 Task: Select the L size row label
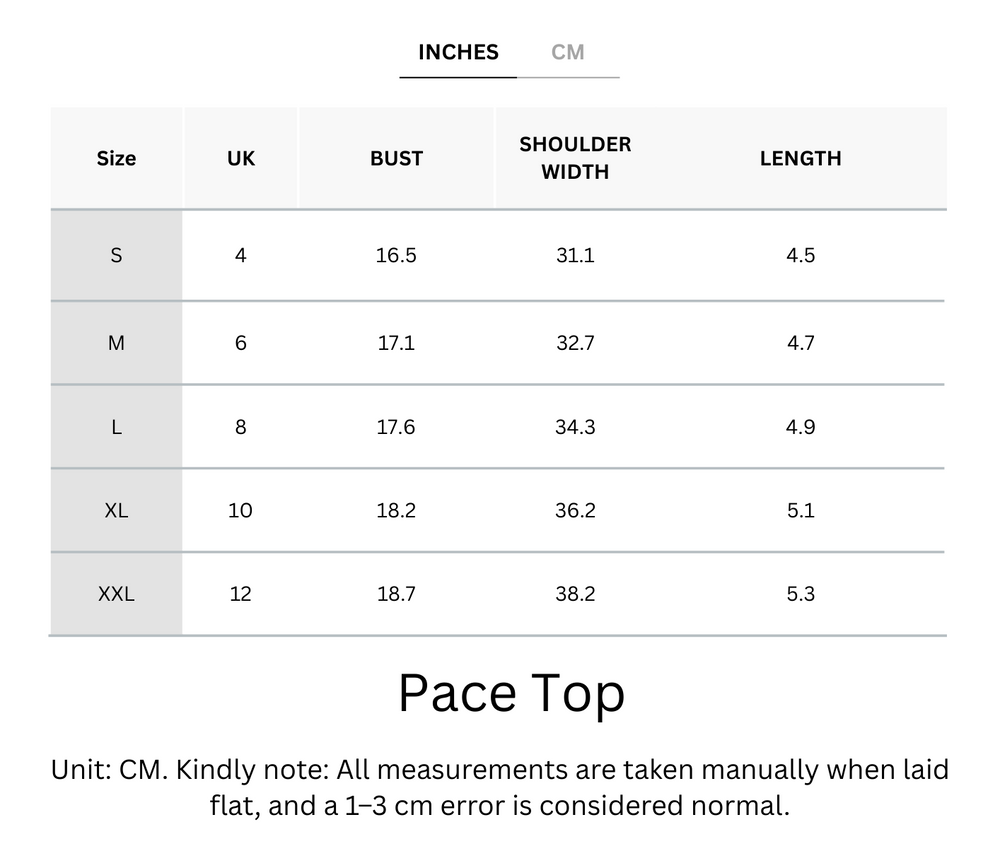116,427
